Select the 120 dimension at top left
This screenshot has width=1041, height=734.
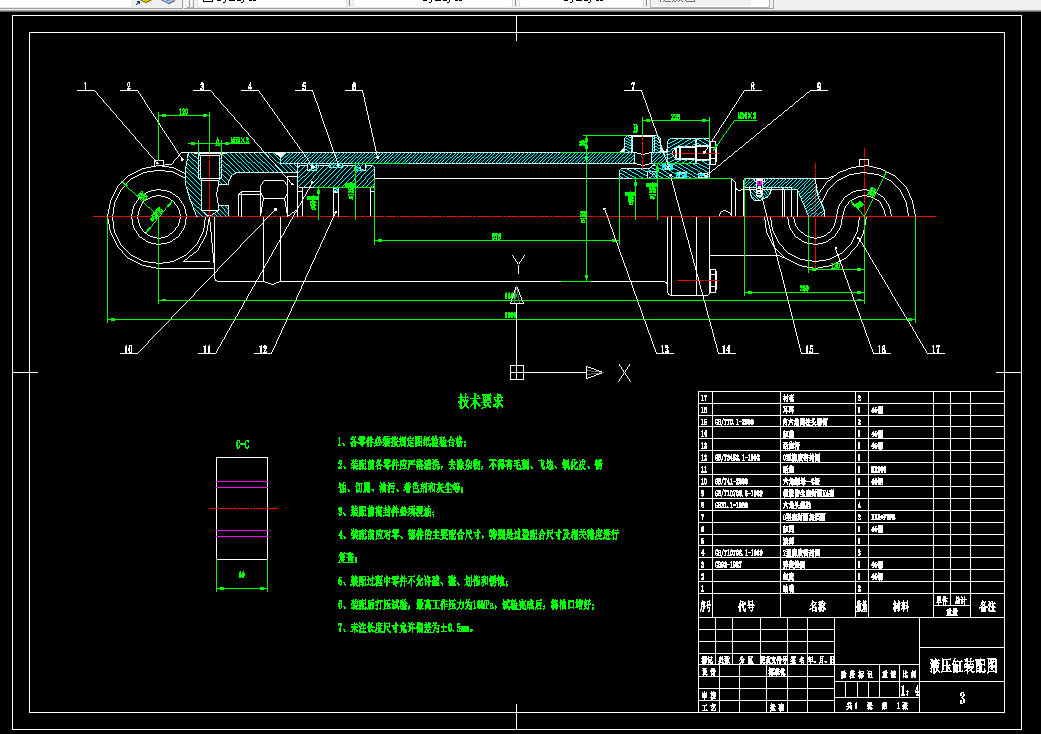click(x=184, y=111)
